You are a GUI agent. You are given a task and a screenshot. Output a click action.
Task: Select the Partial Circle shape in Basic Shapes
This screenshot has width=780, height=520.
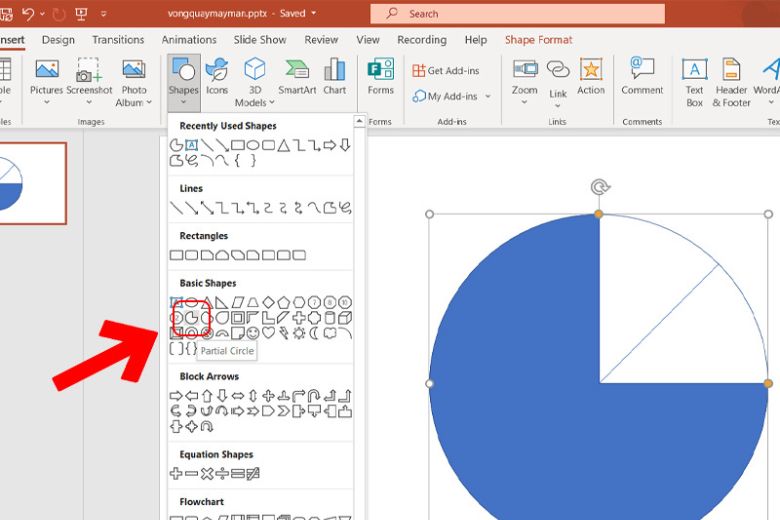pos(192,317)
